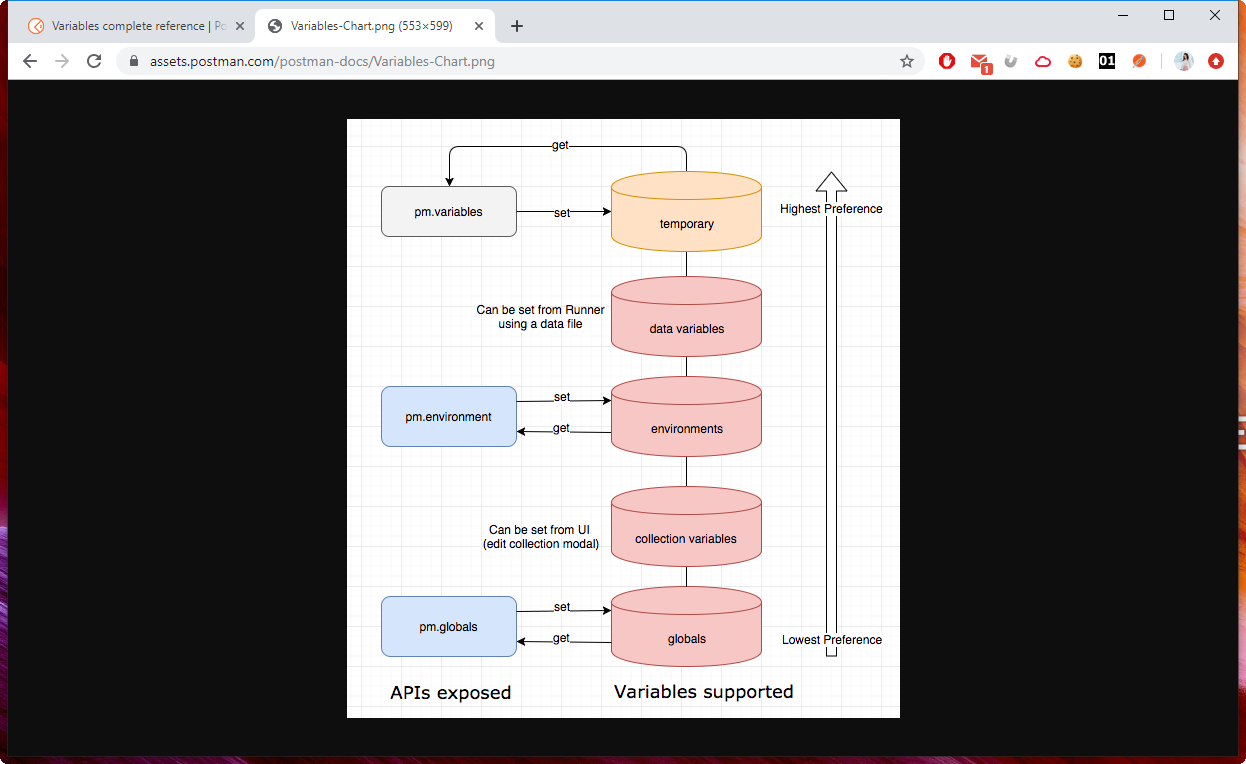Open the cookie manager extension icon
1246x764 pixels.
[x=1074, y=61]
